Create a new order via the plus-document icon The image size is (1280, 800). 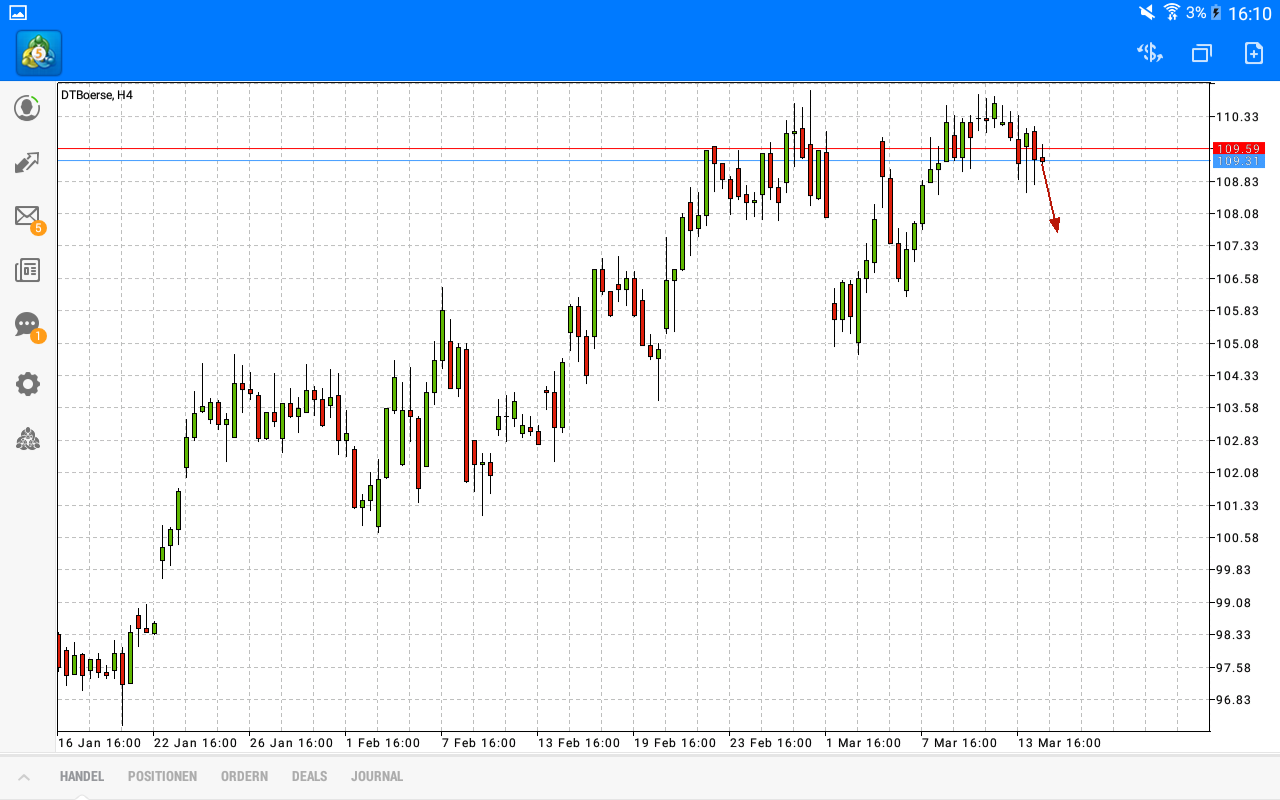1251,53
